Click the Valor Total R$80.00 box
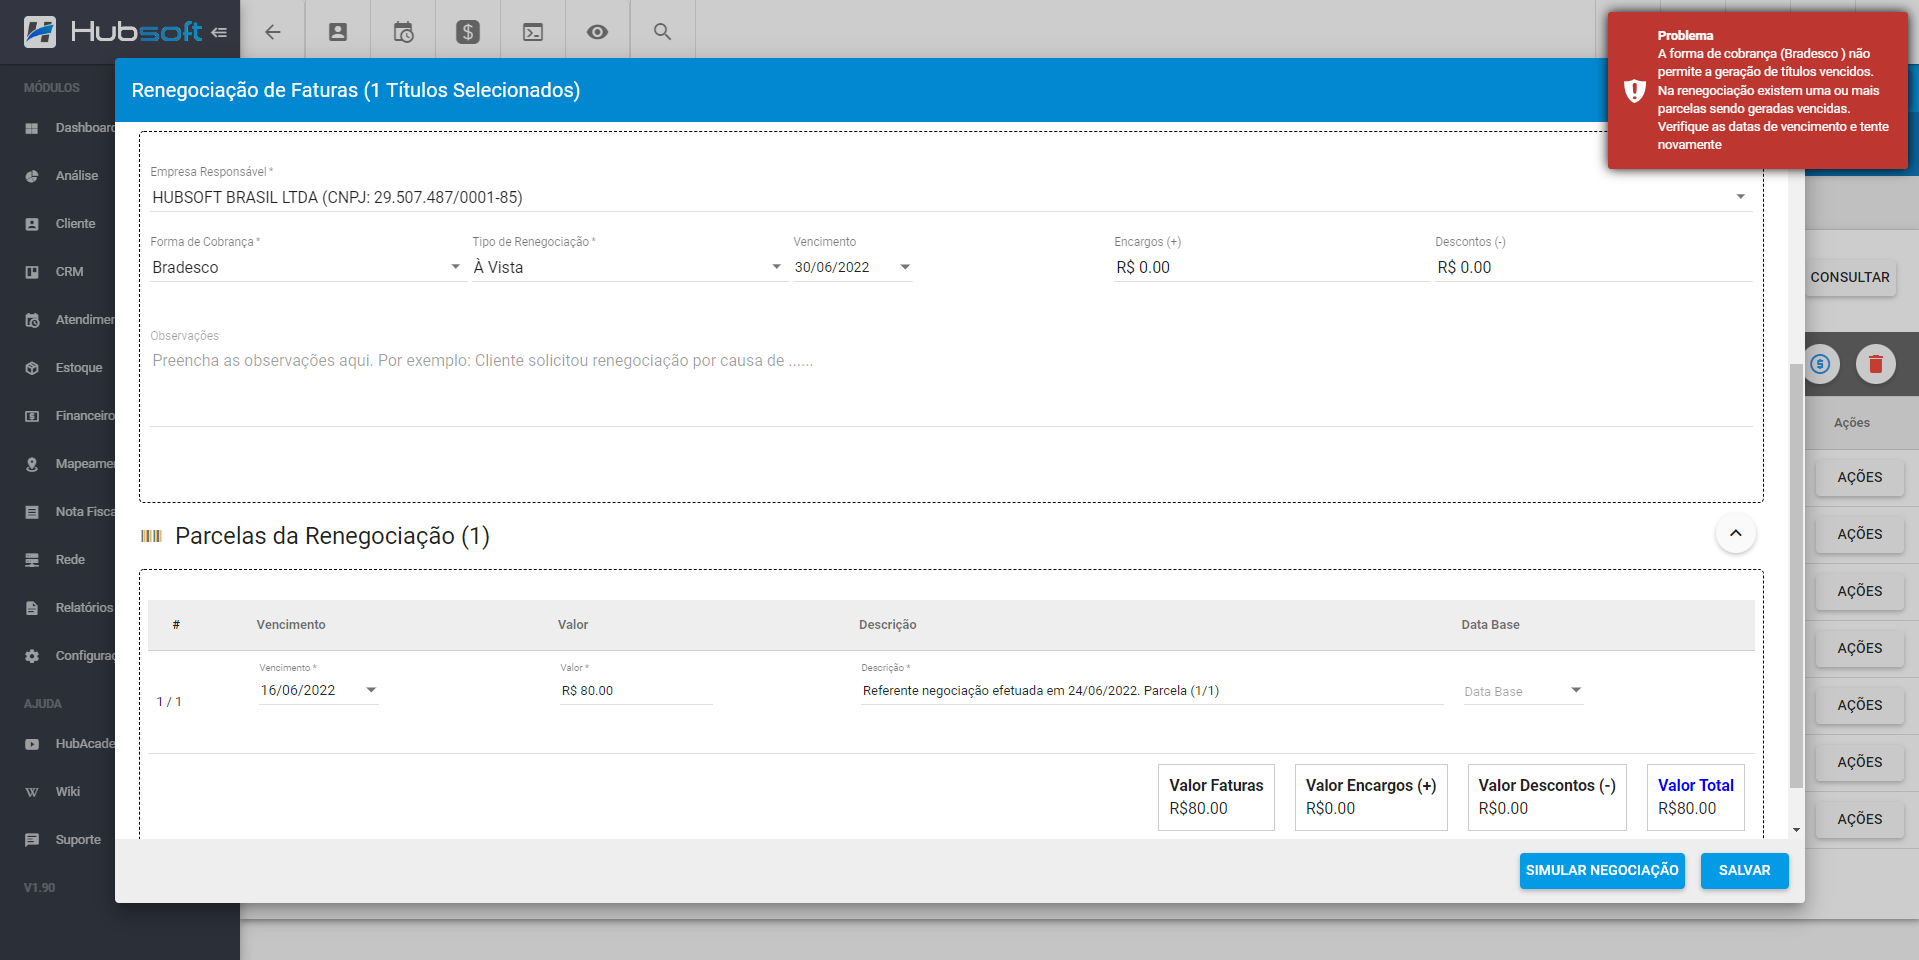1919x960 pixels. point(1696,797)
